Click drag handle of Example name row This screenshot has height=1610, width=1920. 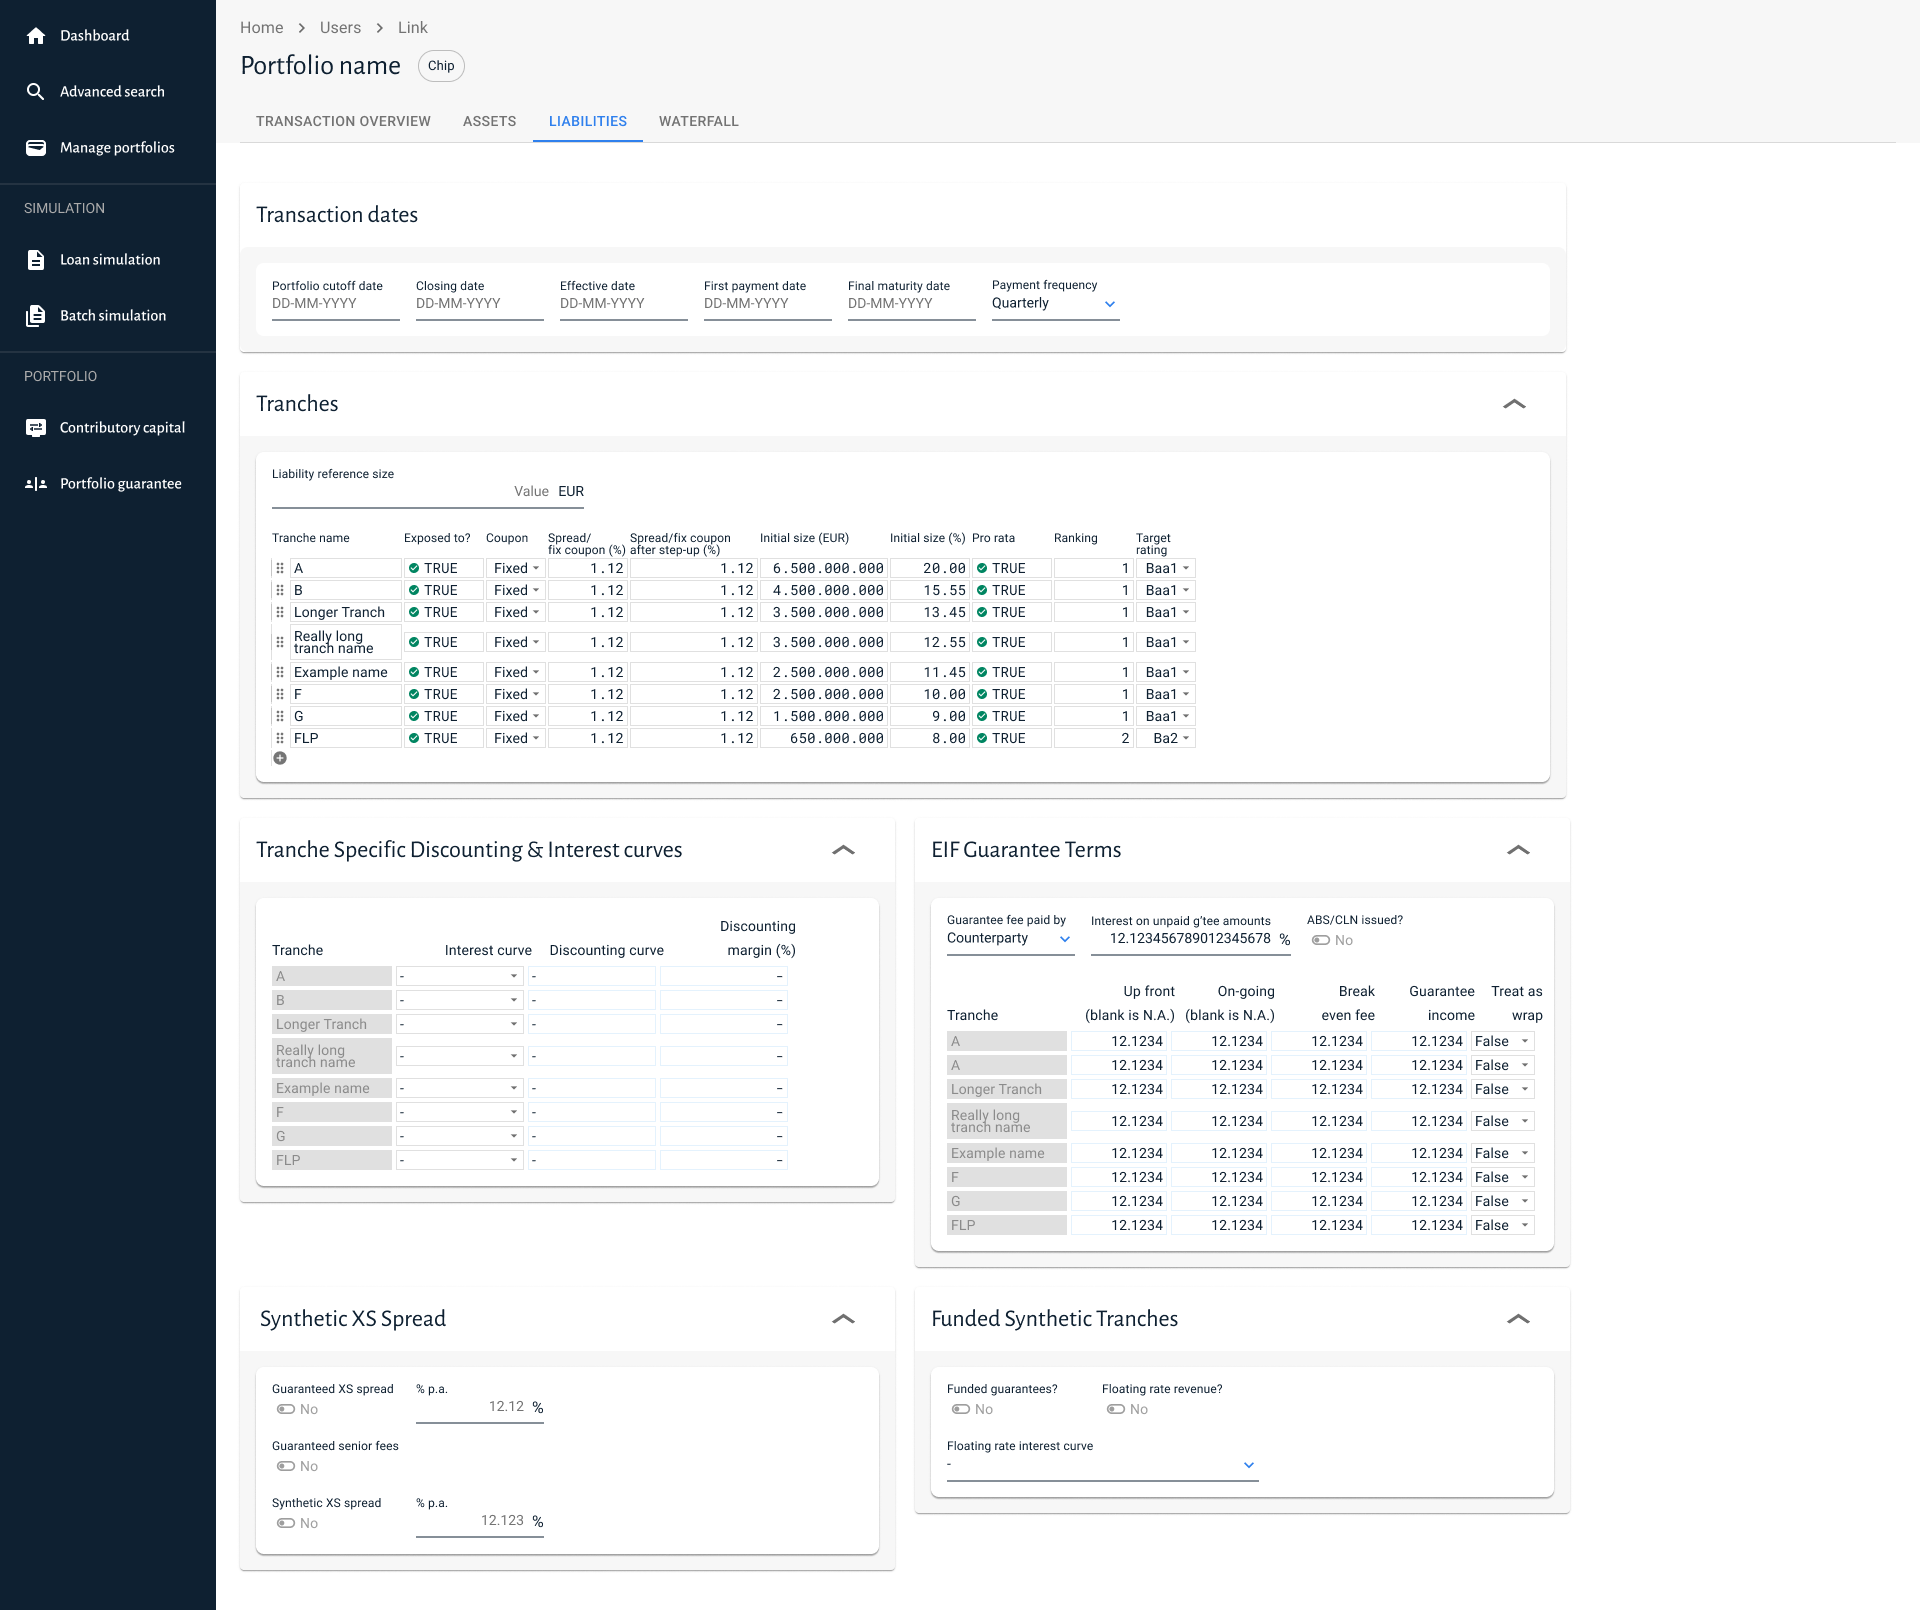pos(280,672)
